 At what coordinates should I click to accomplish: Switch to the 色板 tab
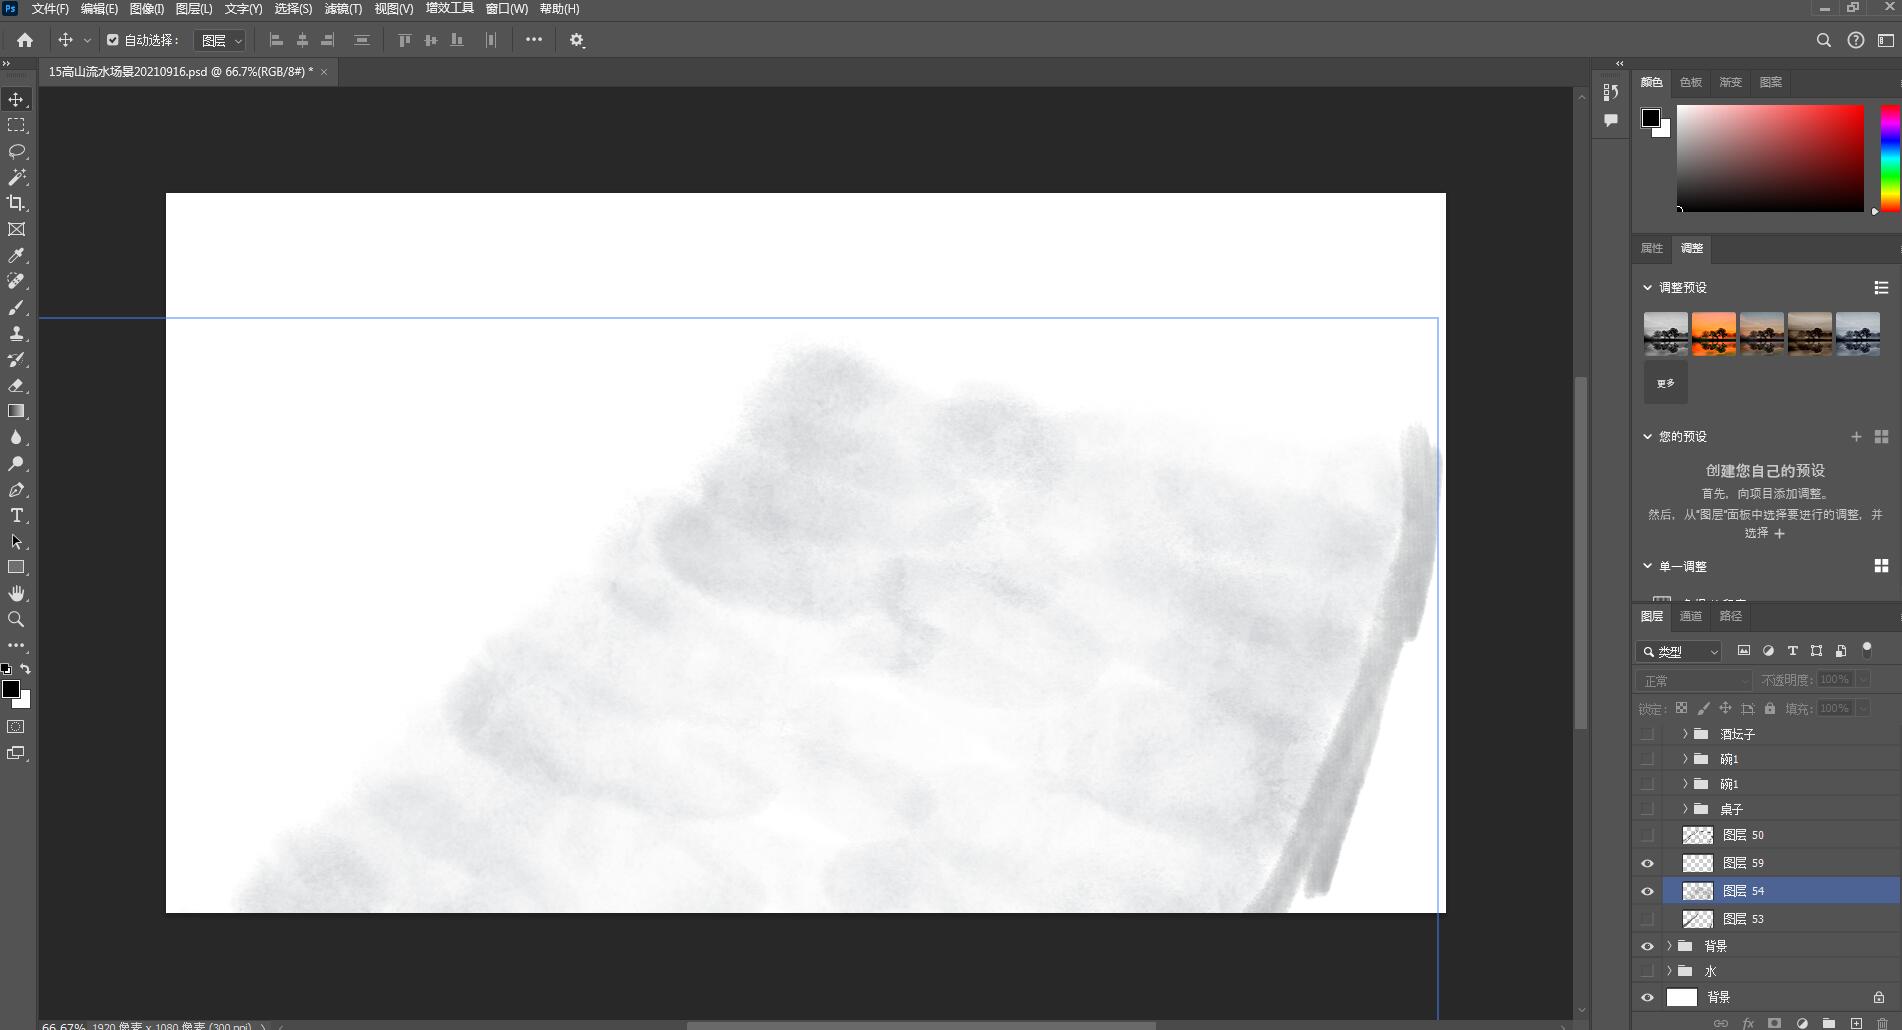pos(1691,82)
